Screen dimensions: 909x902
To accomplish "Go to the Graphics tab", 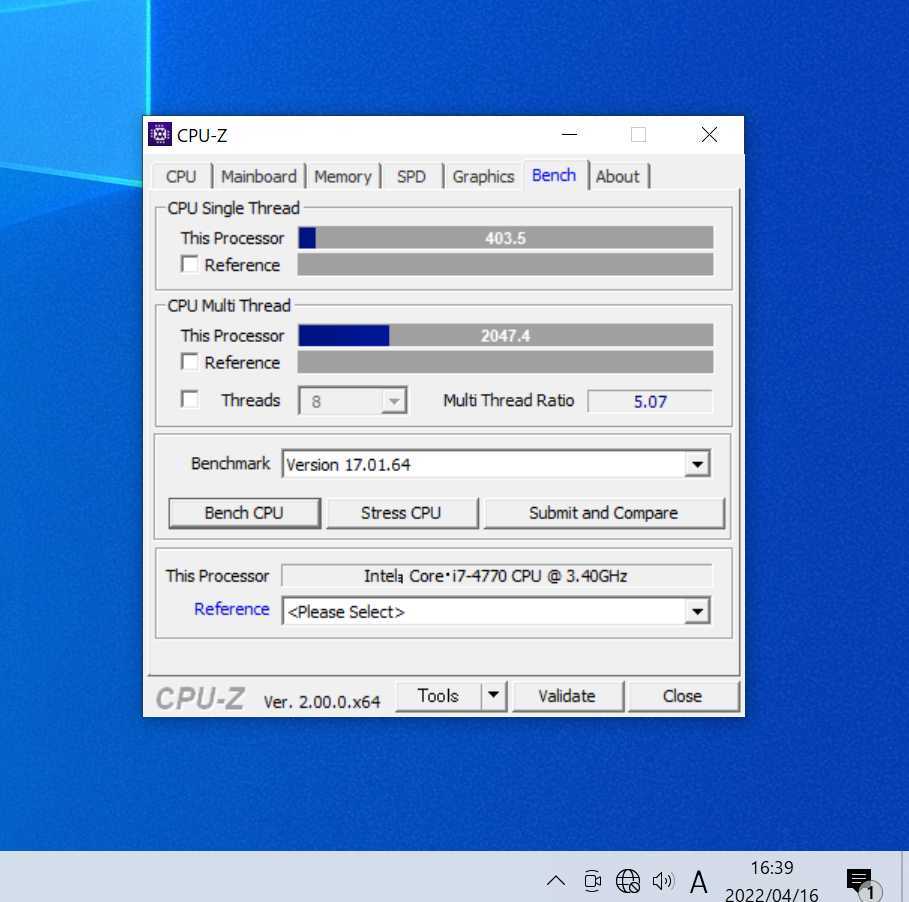I will tap(483, 176).
